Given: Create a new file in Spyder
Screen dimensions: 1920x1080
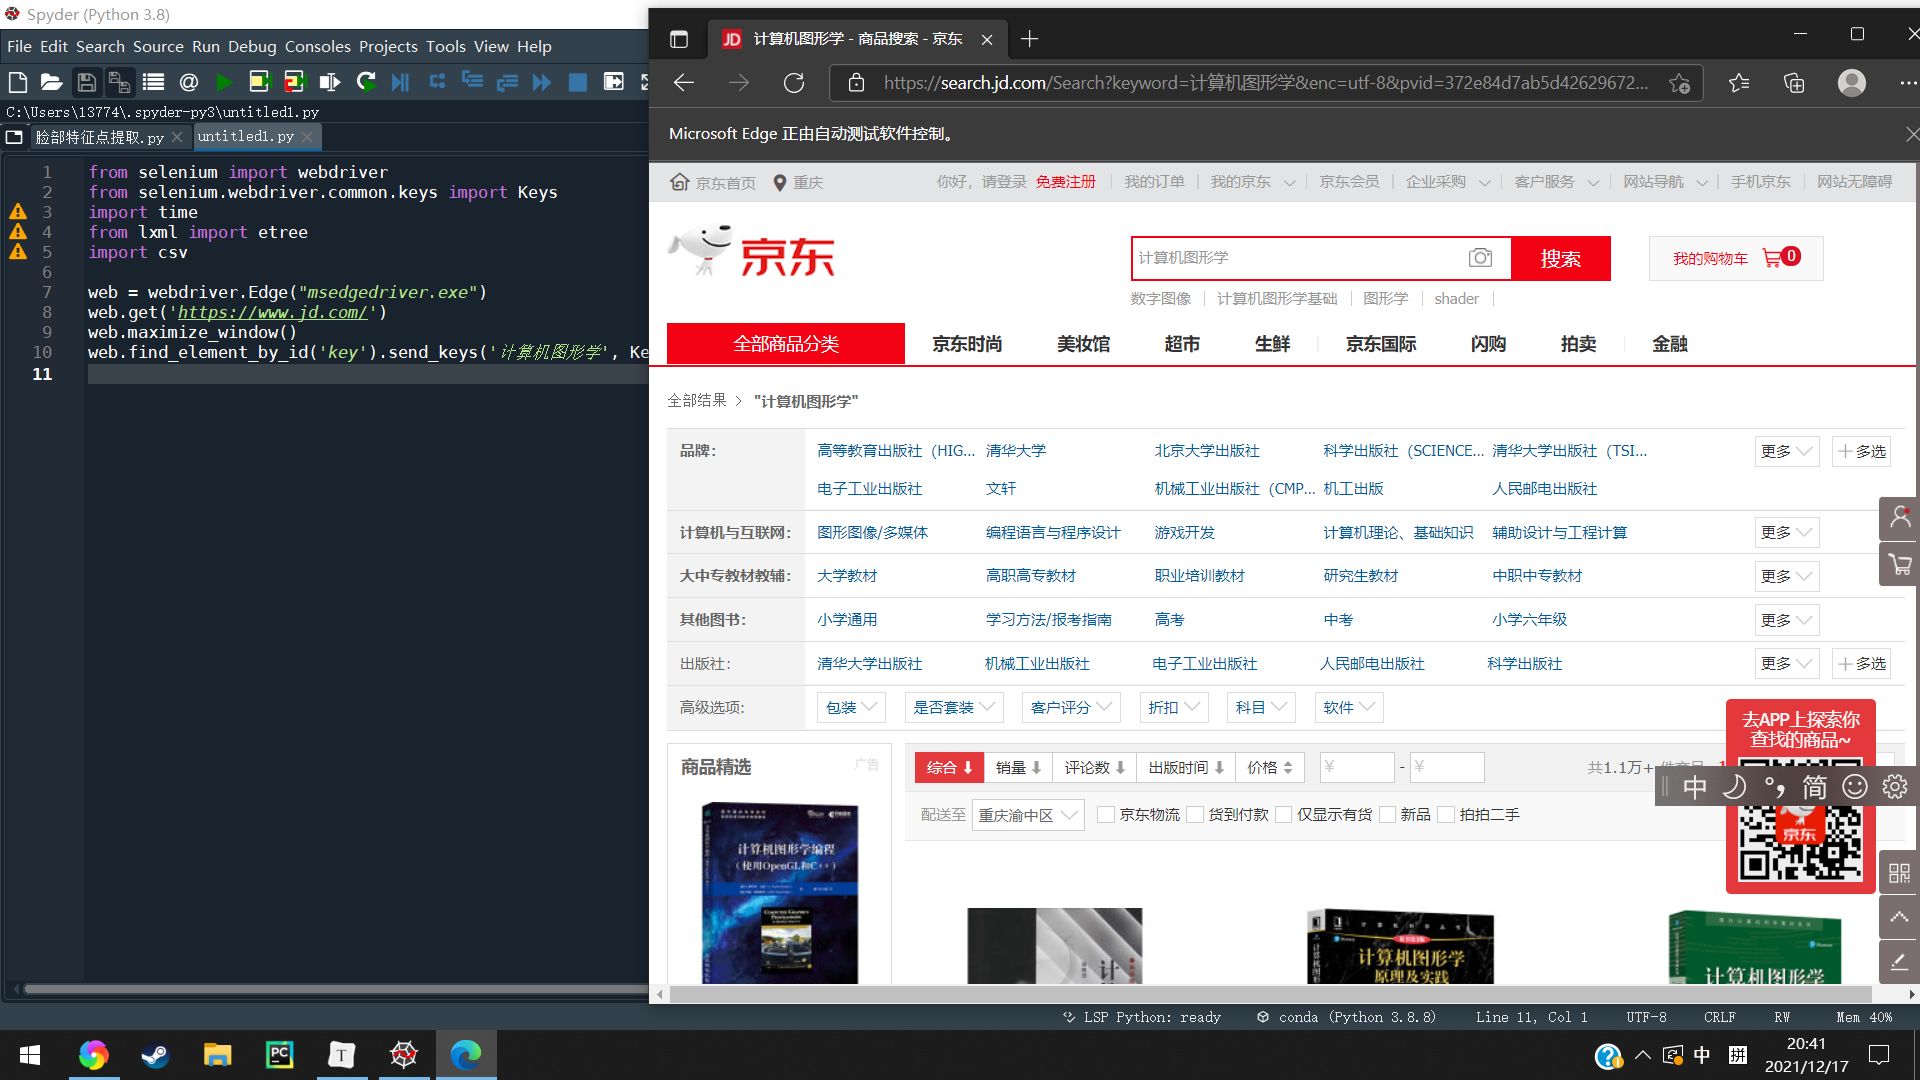Looking at the screenshot, I should tap(18, 82).
